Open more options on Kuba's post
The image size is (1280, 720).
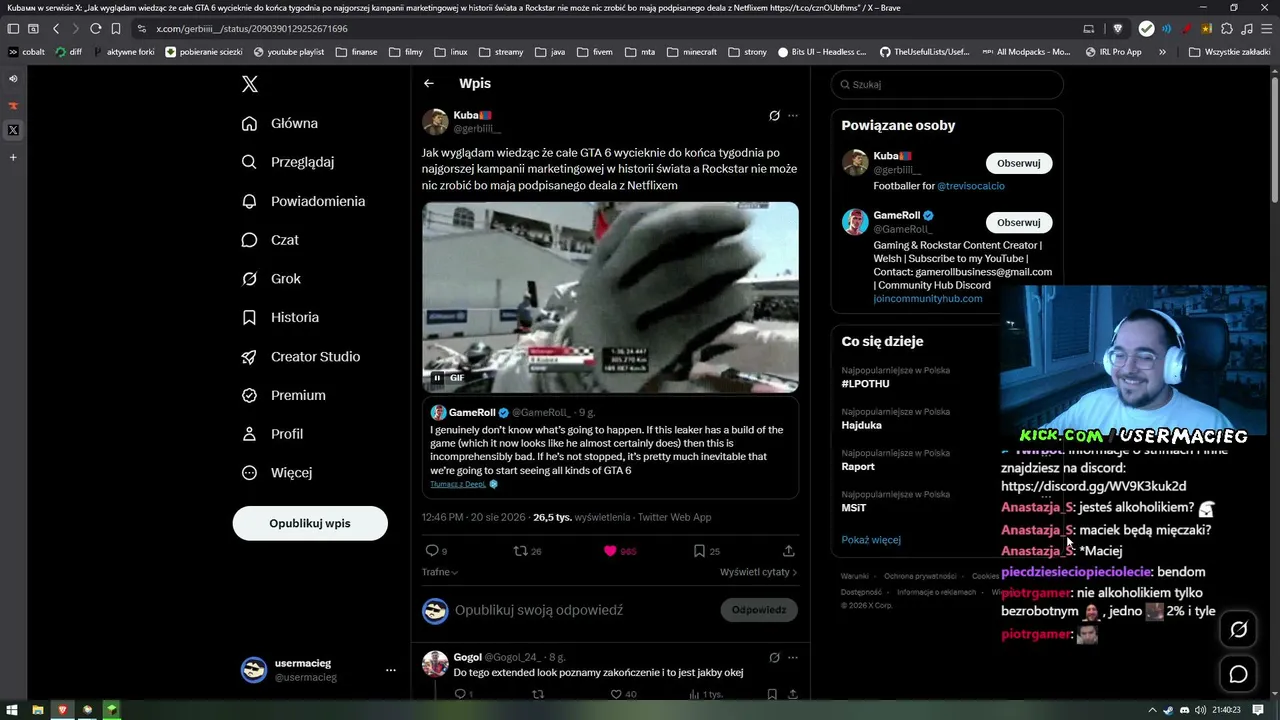pyautogui.click(x=793, y=116)
